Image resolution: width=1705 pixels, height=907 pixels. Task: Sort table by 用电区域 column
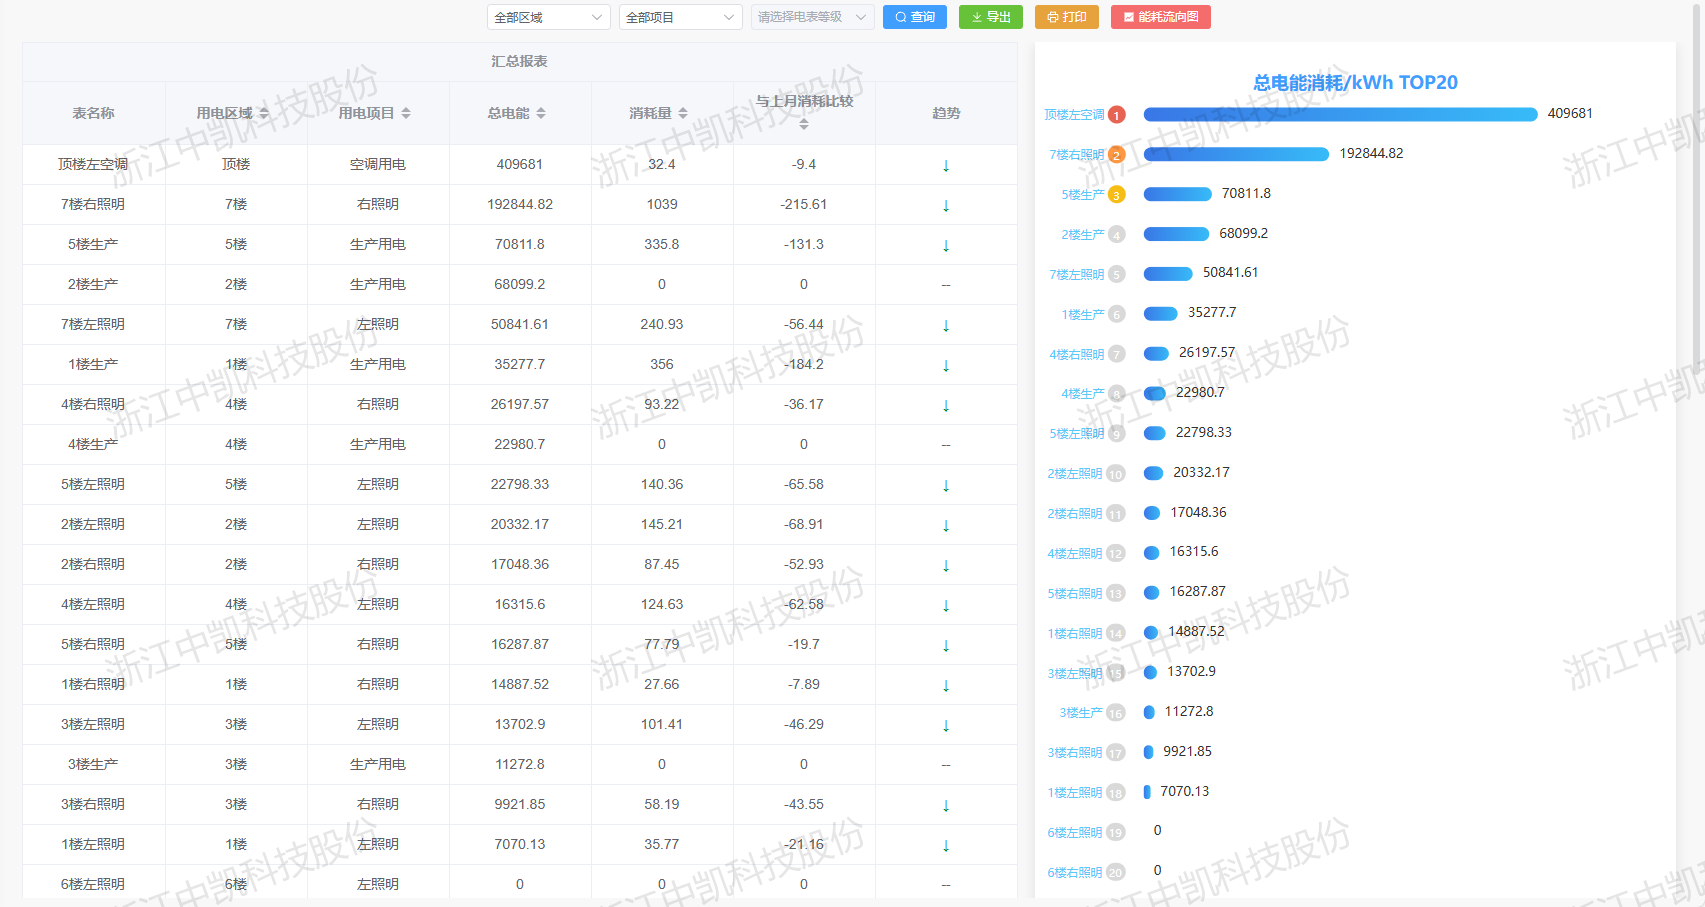tap(264, 114)
